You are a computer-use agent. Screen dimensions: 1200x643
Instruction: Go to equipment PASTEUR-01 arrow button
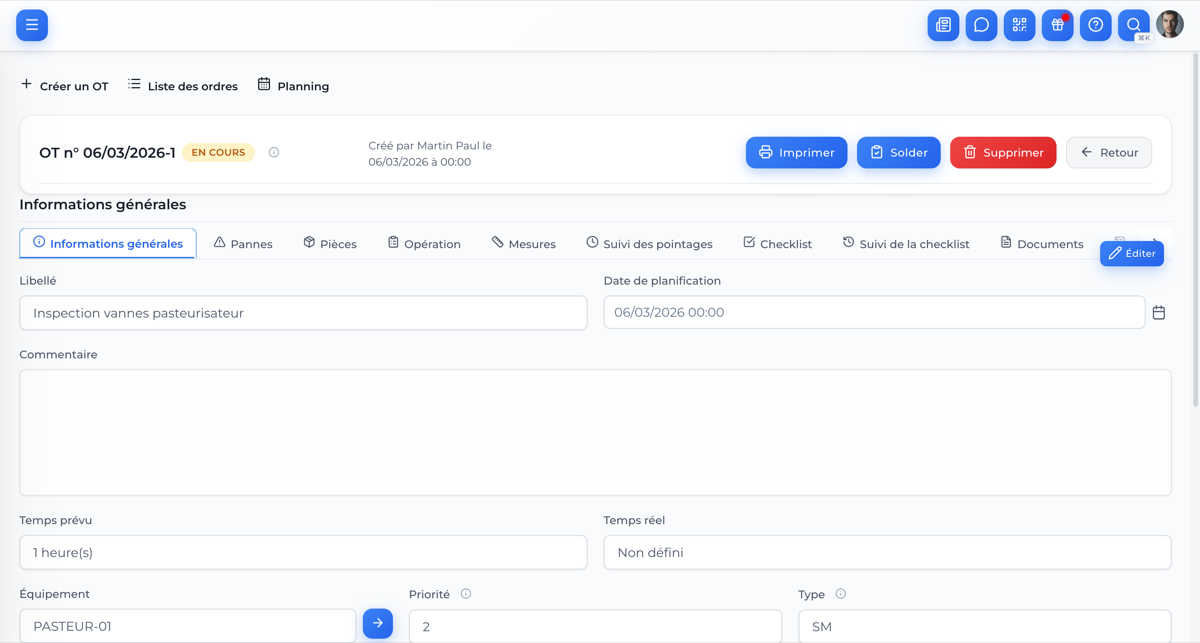[378, 623]
